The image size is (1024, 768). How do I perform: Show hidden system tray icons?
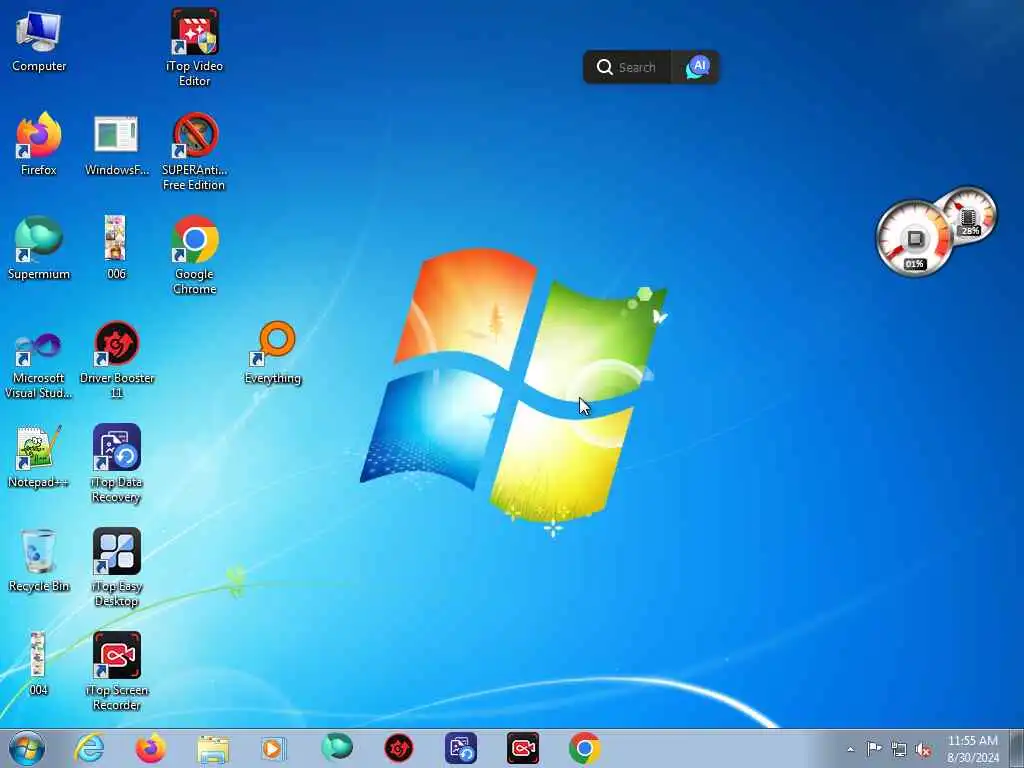pyautogui.click(x=850, y=749)
